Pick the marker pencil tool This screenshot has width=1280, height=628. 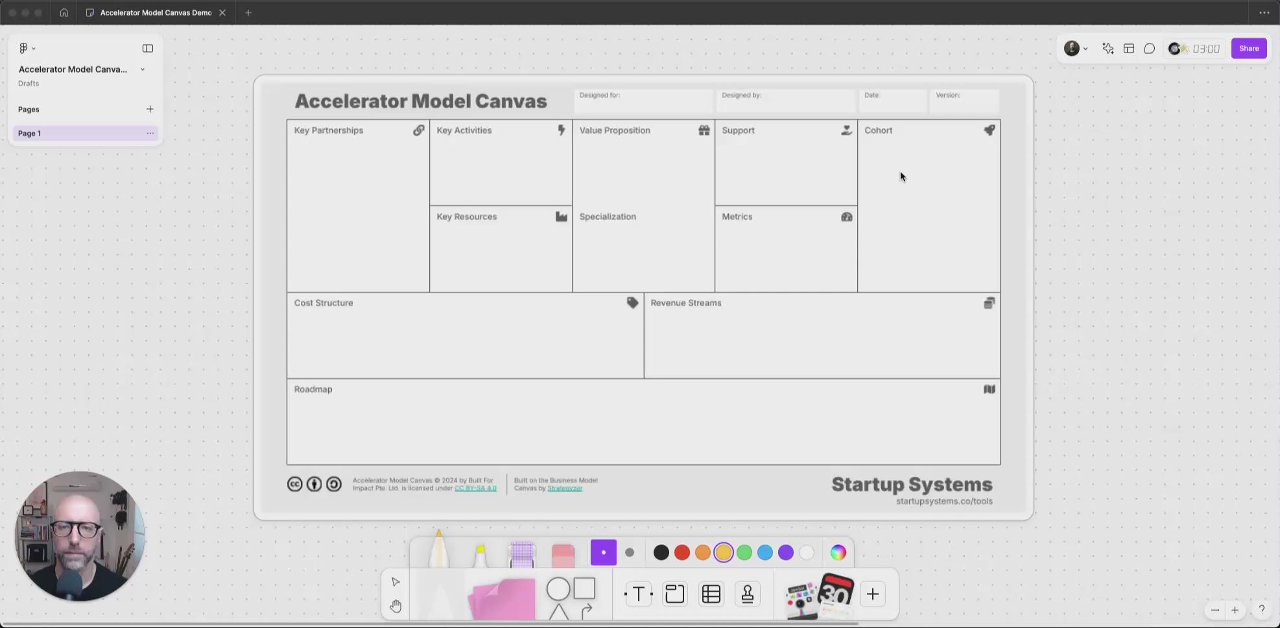438,550
